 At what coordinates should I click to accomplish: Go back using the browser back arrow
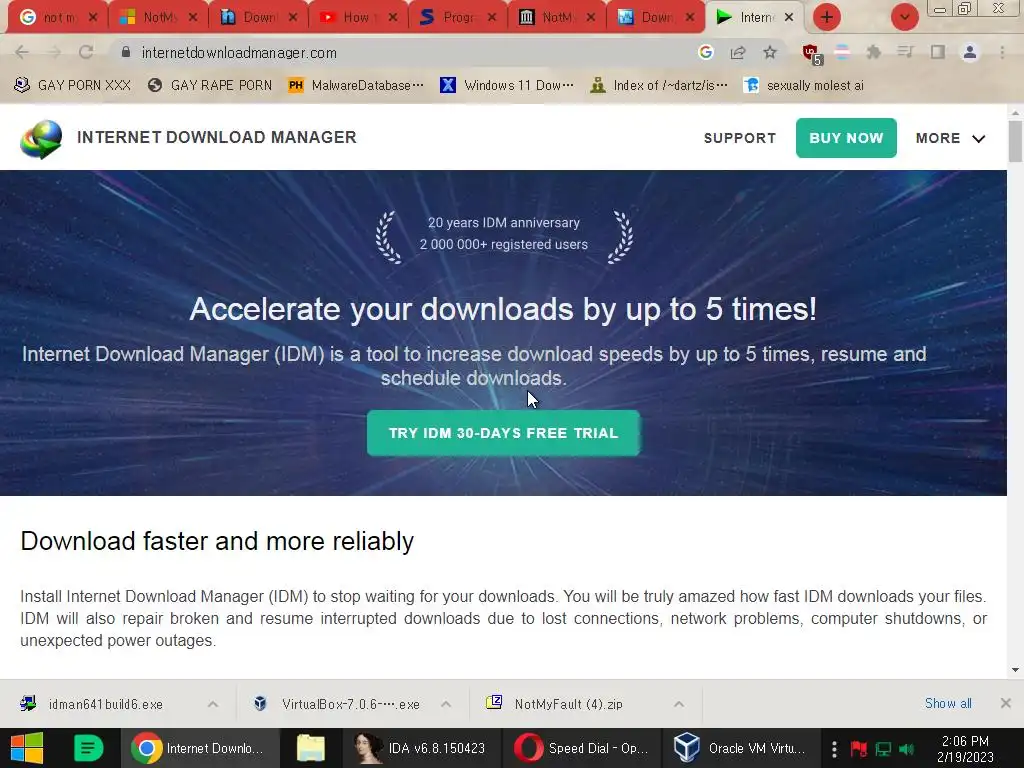click(22, 52)
